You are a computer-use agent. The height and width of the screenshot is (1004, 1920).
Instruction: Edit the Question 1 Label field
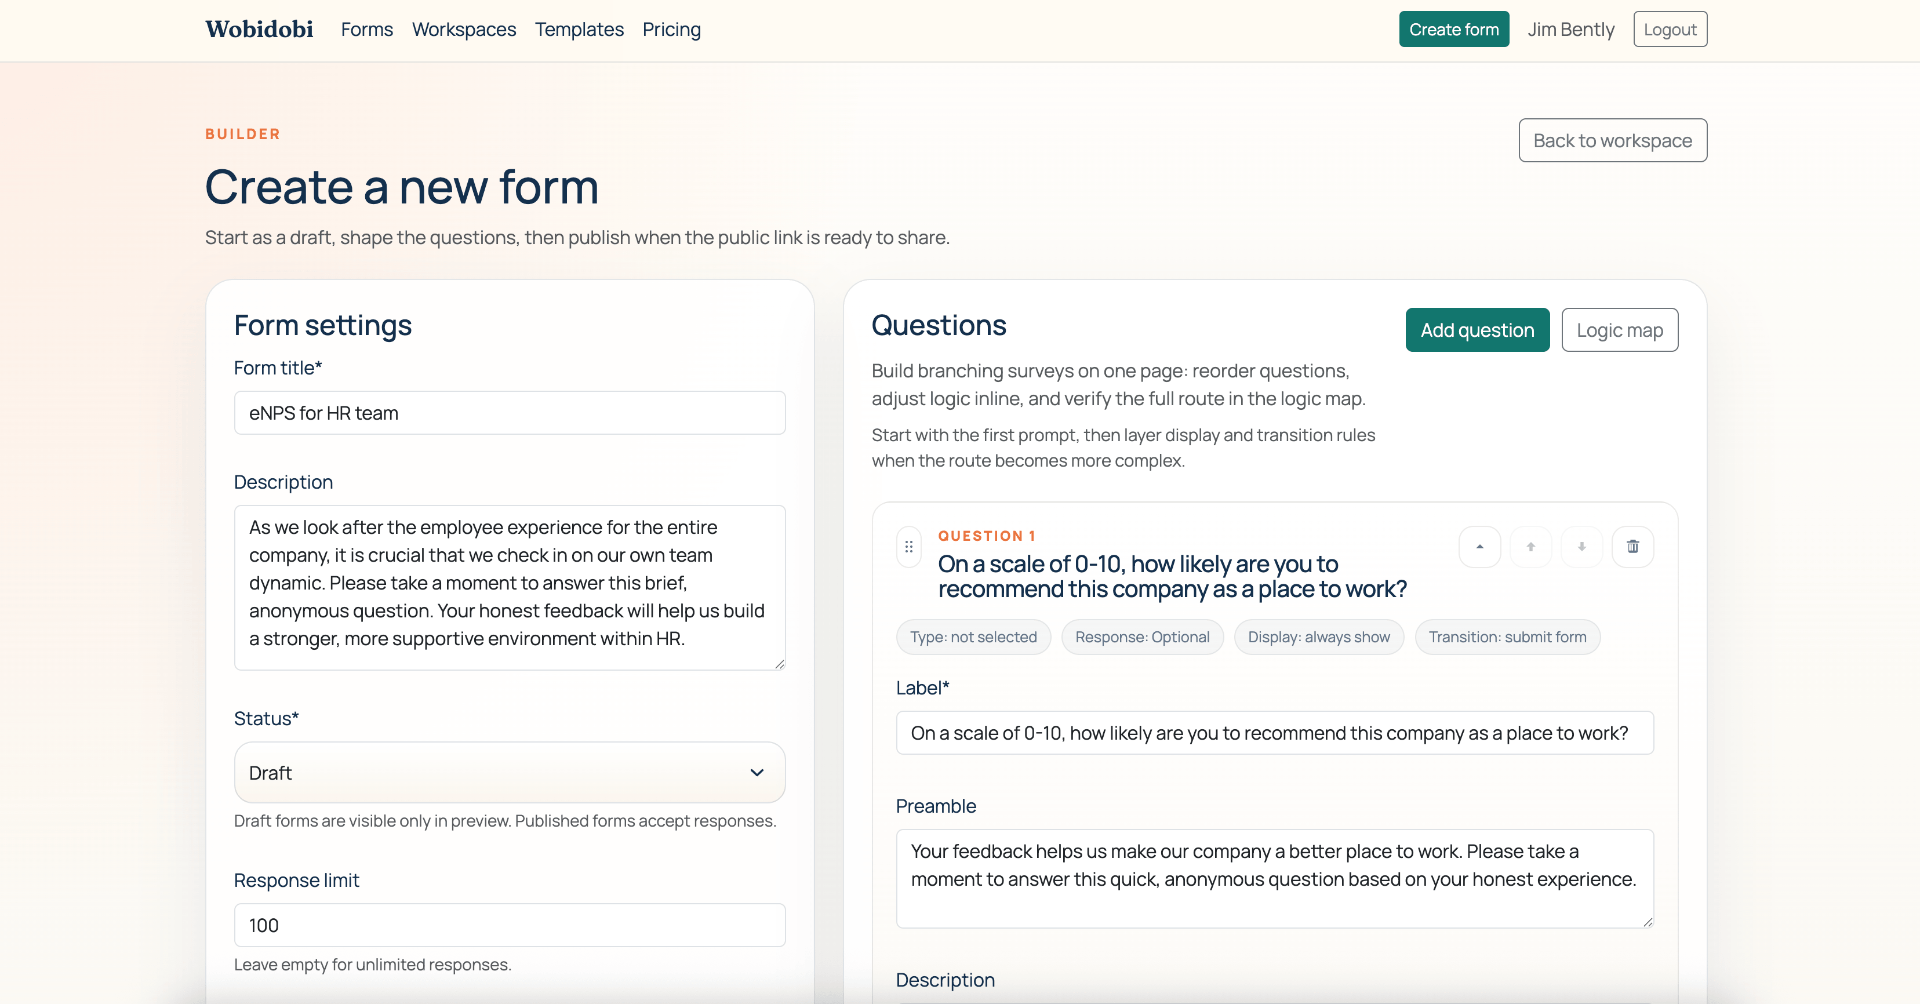[x=1275, y=733]
